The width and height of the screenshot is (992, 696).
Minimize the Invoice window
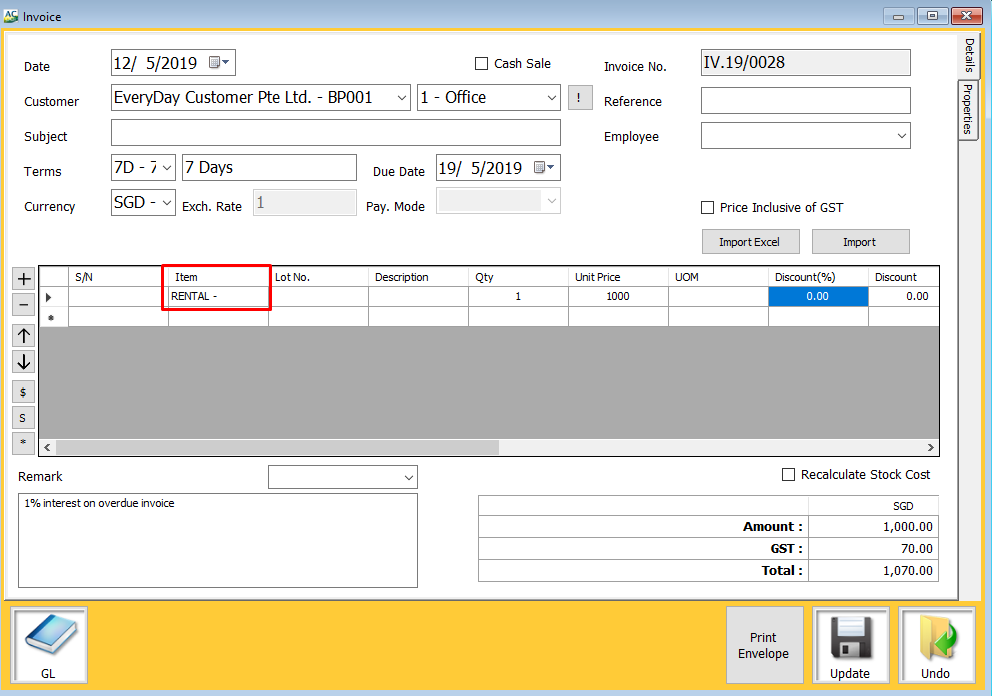898,16
